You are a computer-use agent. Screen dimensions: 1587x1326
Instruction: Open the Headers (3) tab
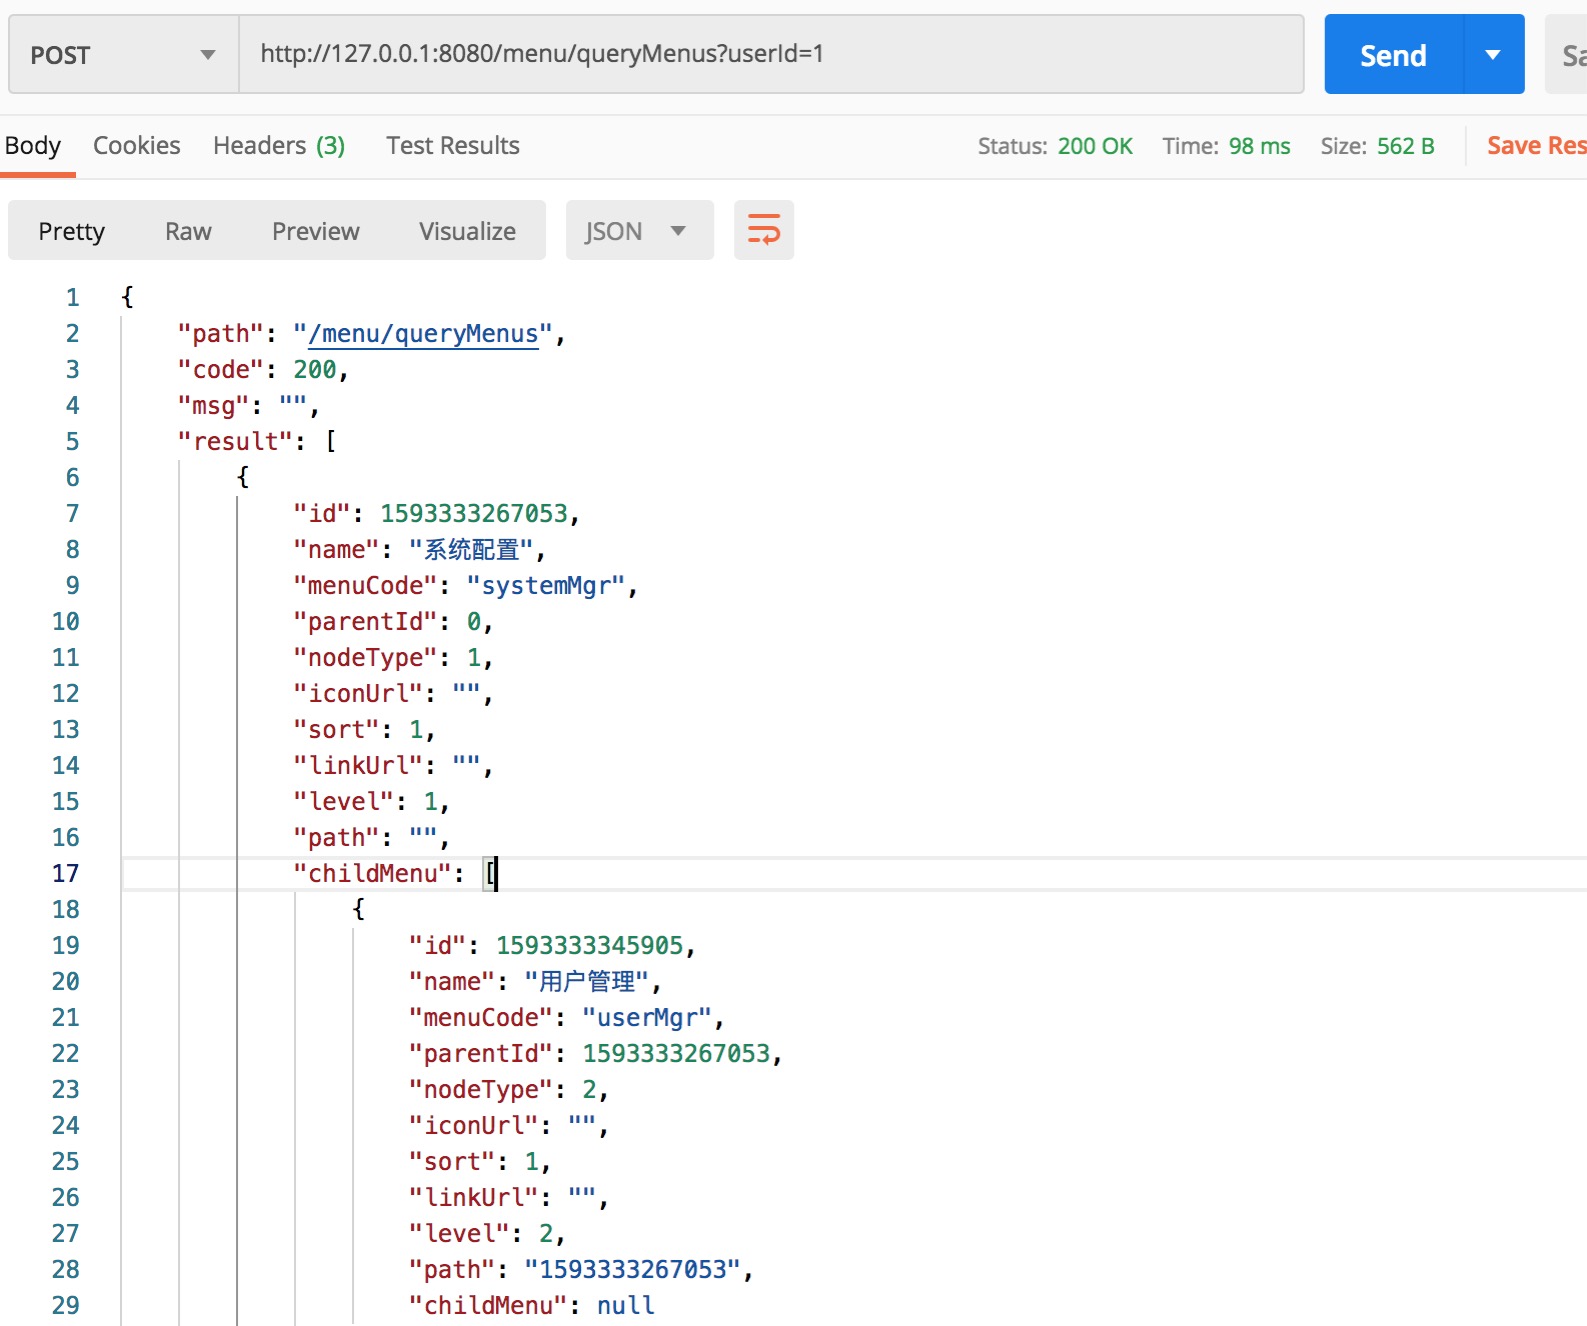279,146
